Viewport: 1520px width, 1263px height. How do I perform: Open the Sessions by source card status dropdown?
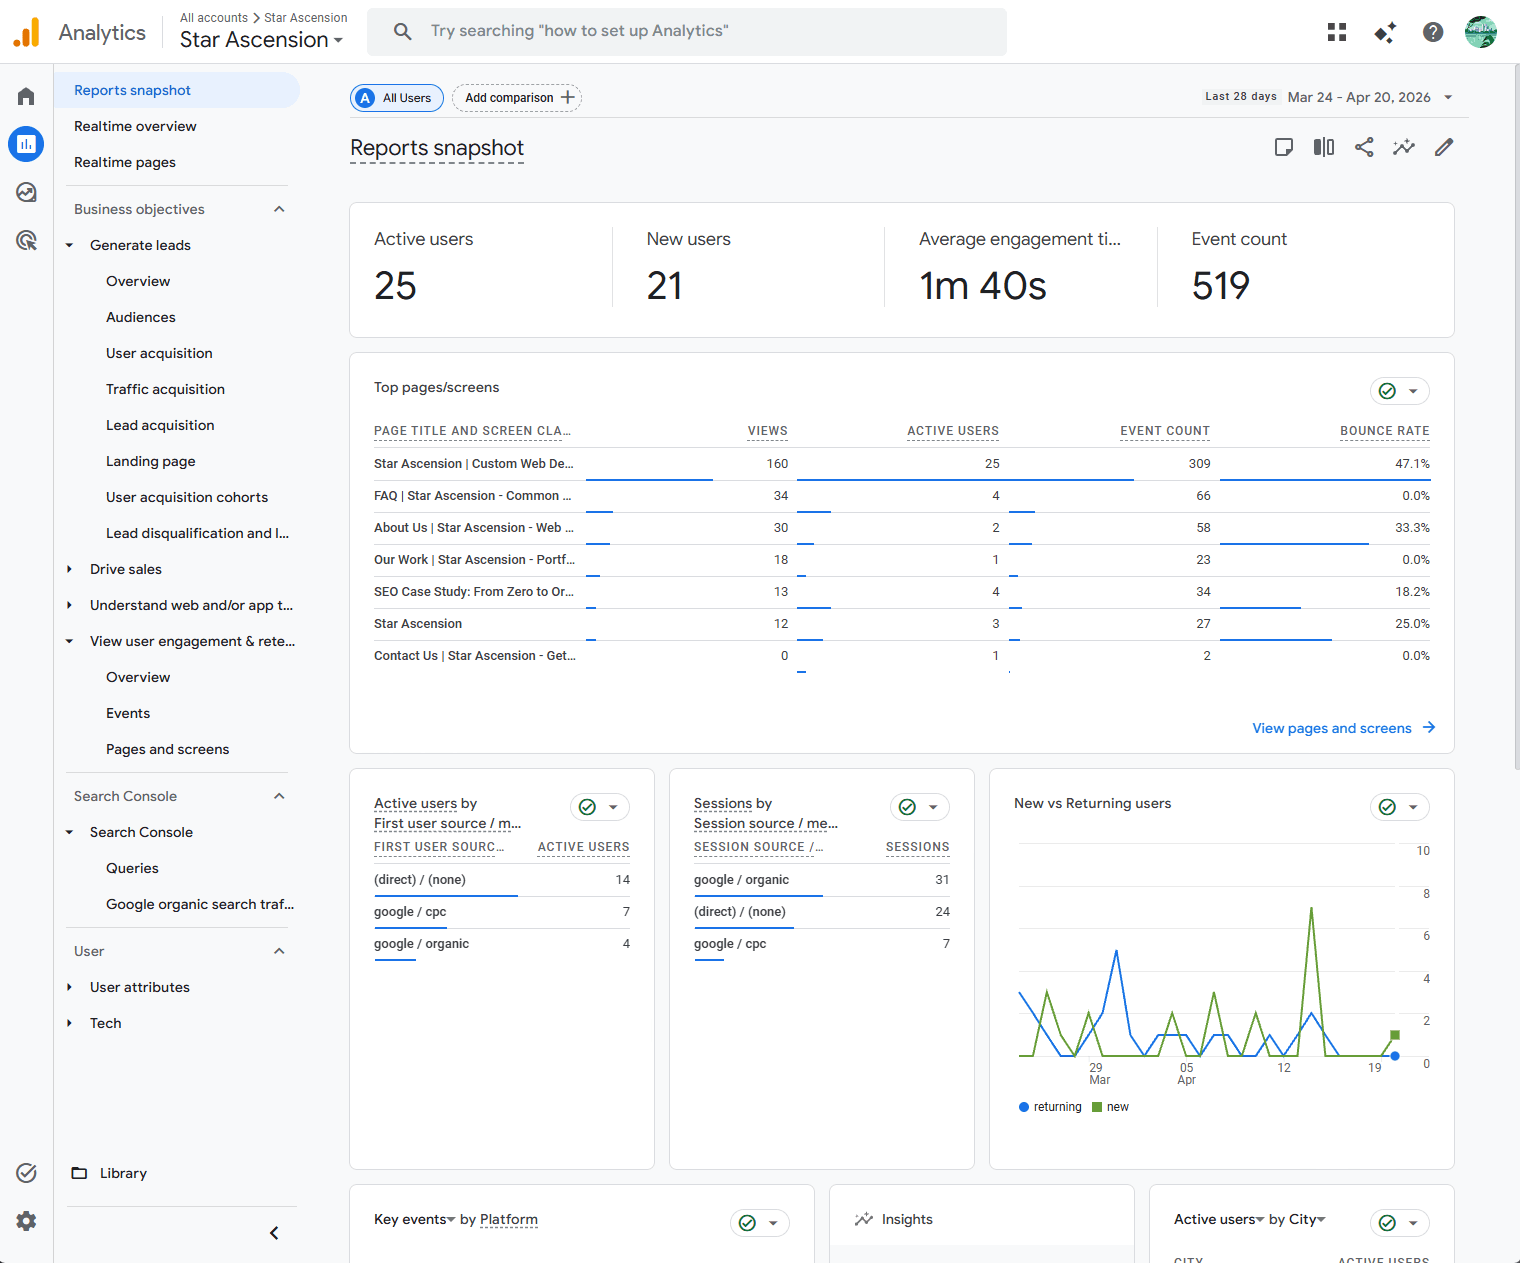coord(920,807)
